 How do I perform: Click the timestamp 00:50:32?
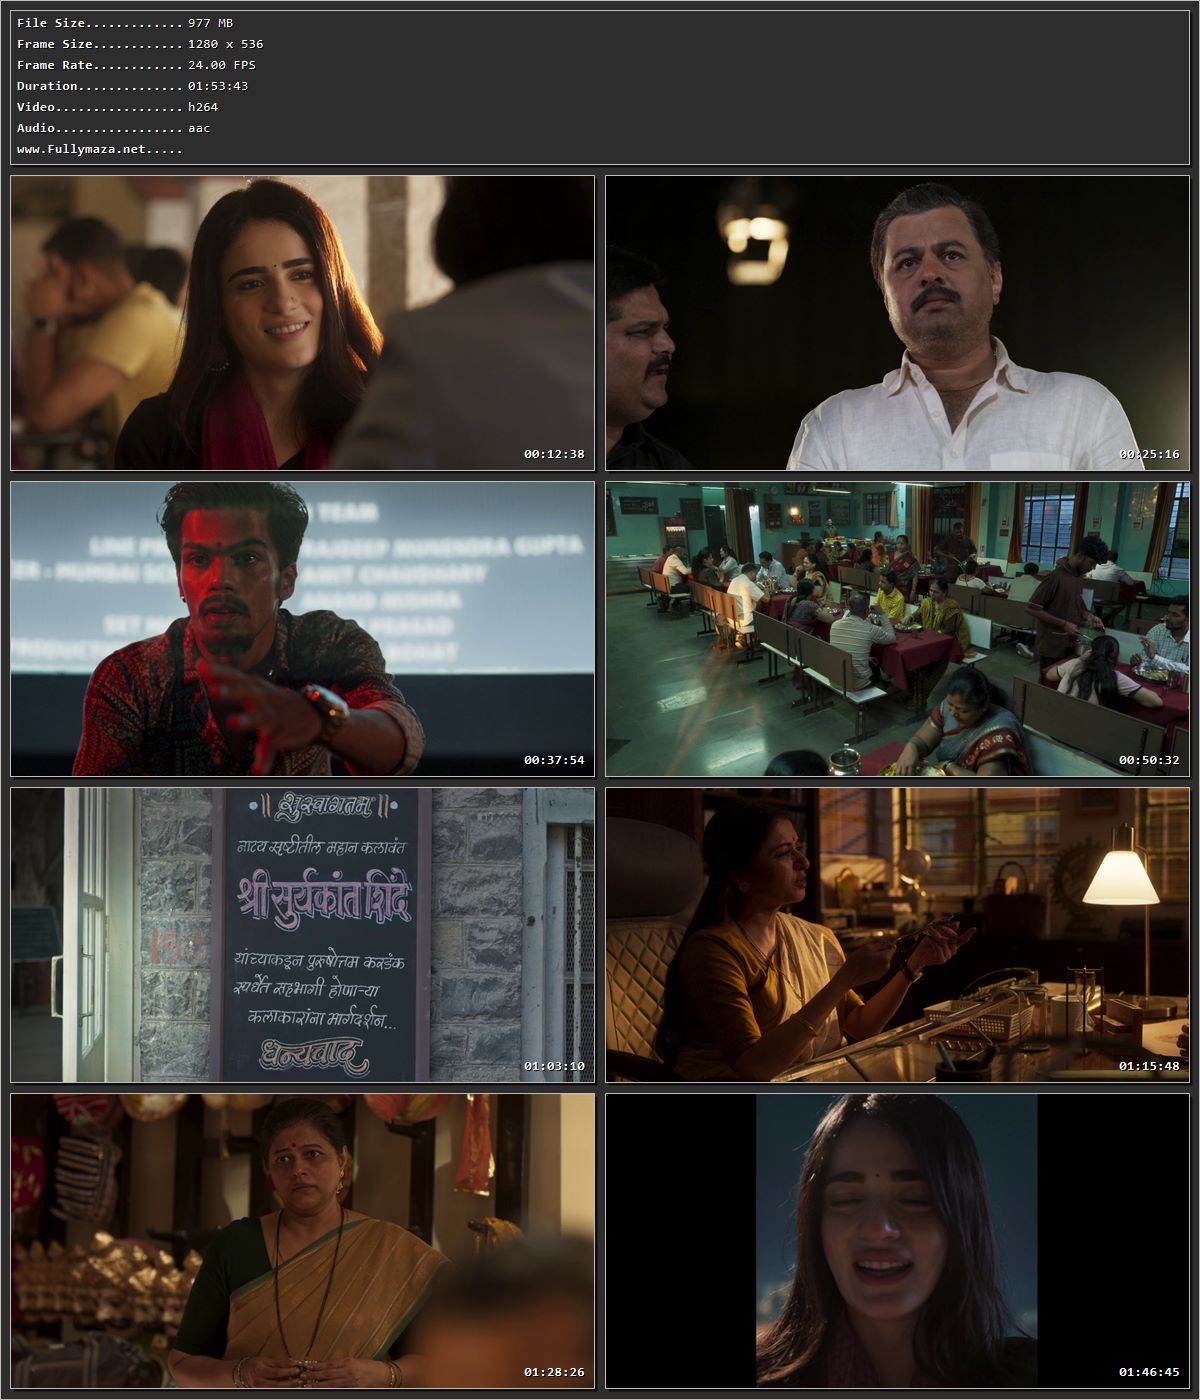click(x=1149, y=760)
